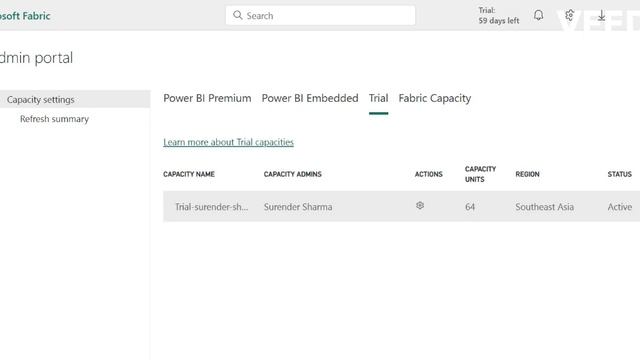Open the Fabric Capacity tab

pyautogui.click(x=435, y=98)
